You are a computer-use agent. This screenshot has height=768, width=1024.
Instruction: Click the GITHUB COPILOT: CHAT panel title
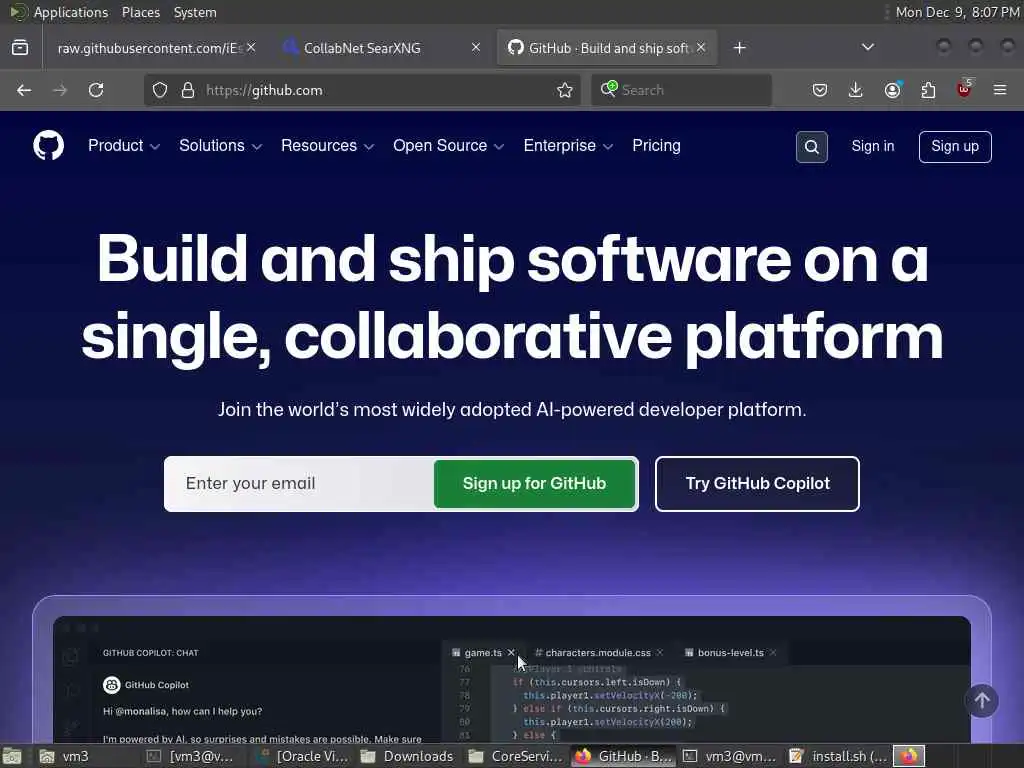[150, 652]
